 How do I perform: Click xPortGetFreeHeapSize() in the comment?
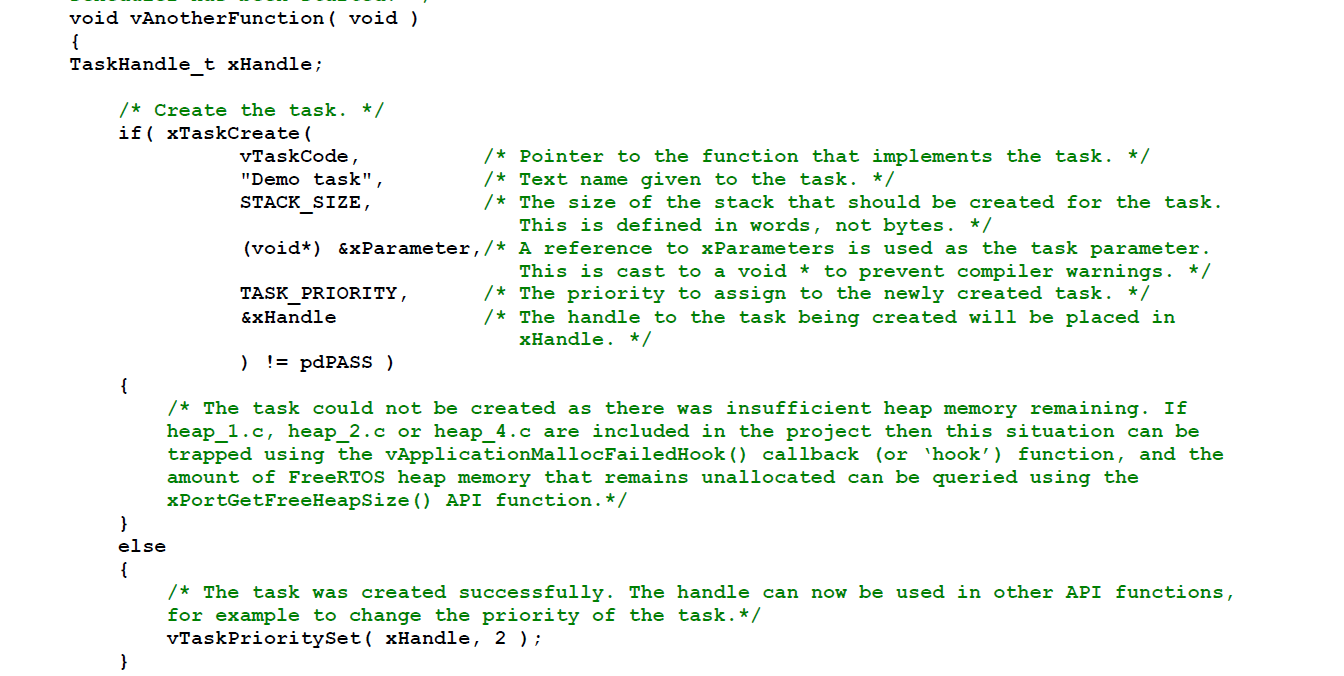click(299, 500)
